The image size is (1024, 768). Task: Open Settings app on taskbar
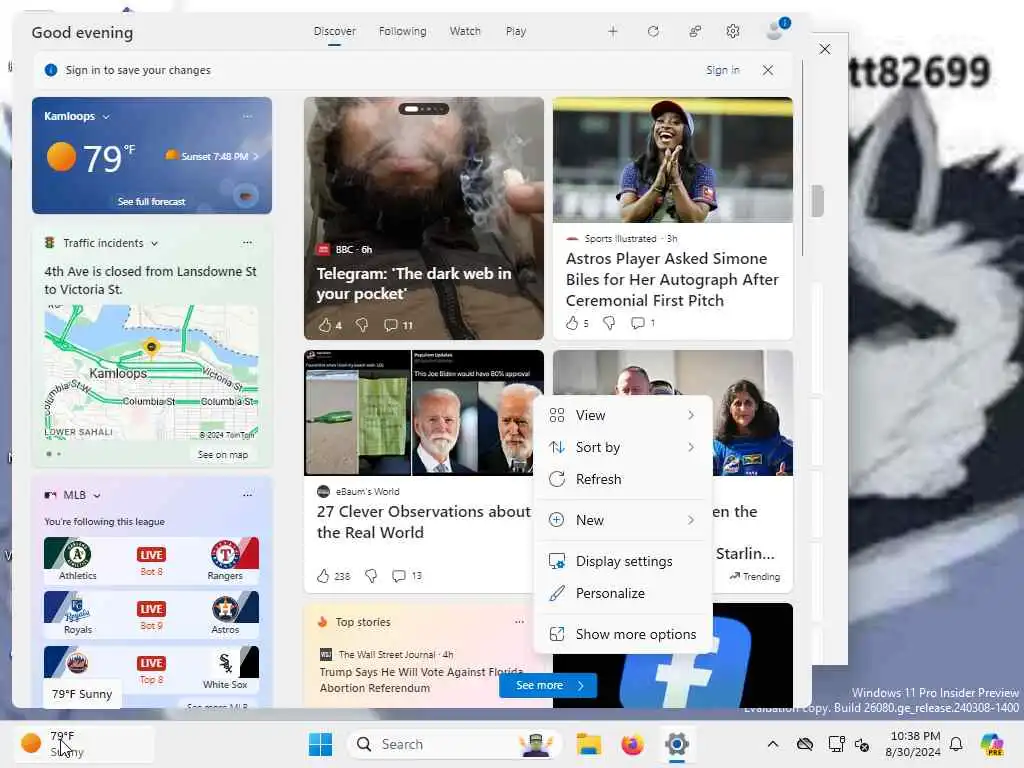coord(677,744)
